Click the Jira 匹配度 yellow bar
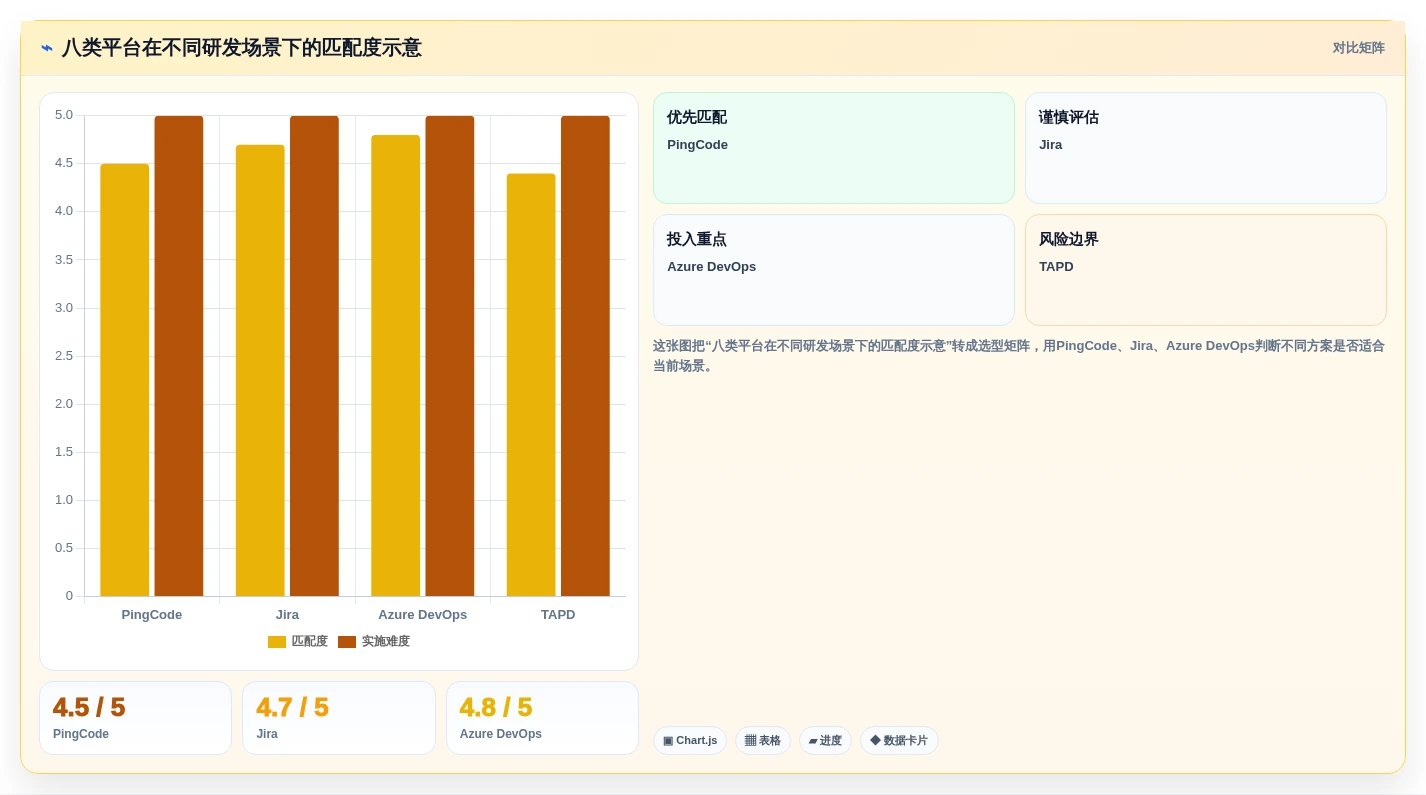Viewport: 1426px width, 795px height. 260,371
